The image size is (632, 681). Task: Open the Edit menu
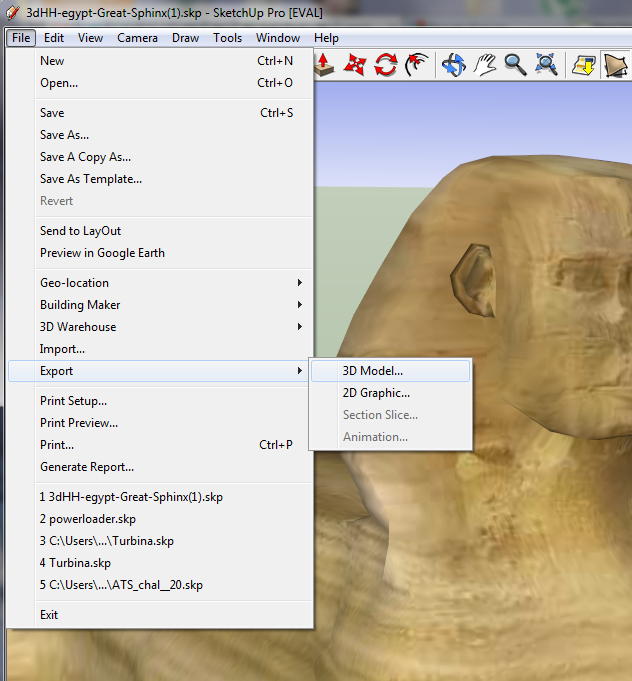click(53, 38)
